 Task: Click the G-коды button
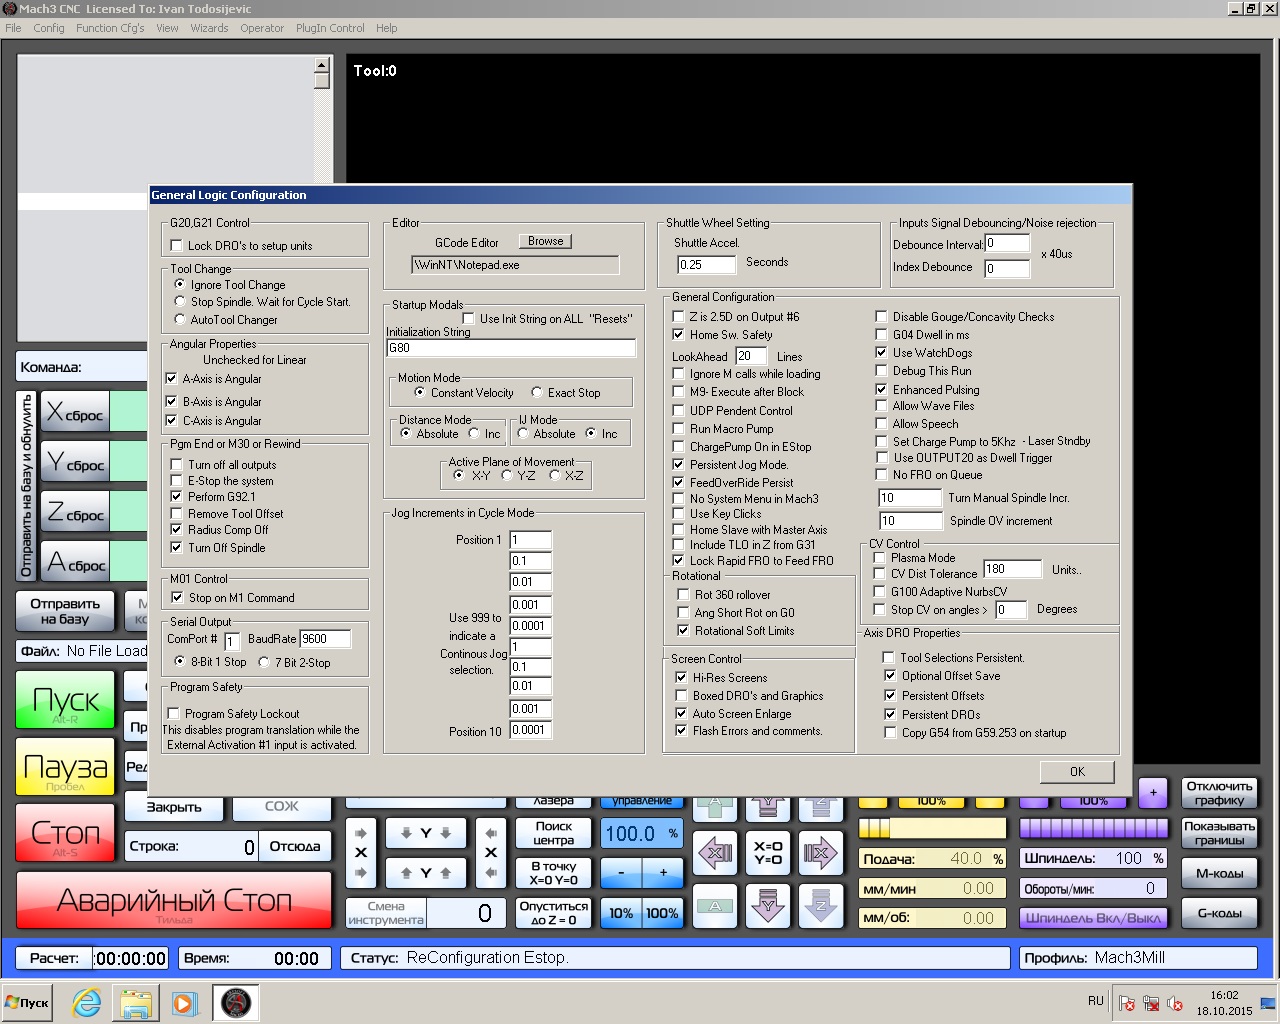point(1220,913)
